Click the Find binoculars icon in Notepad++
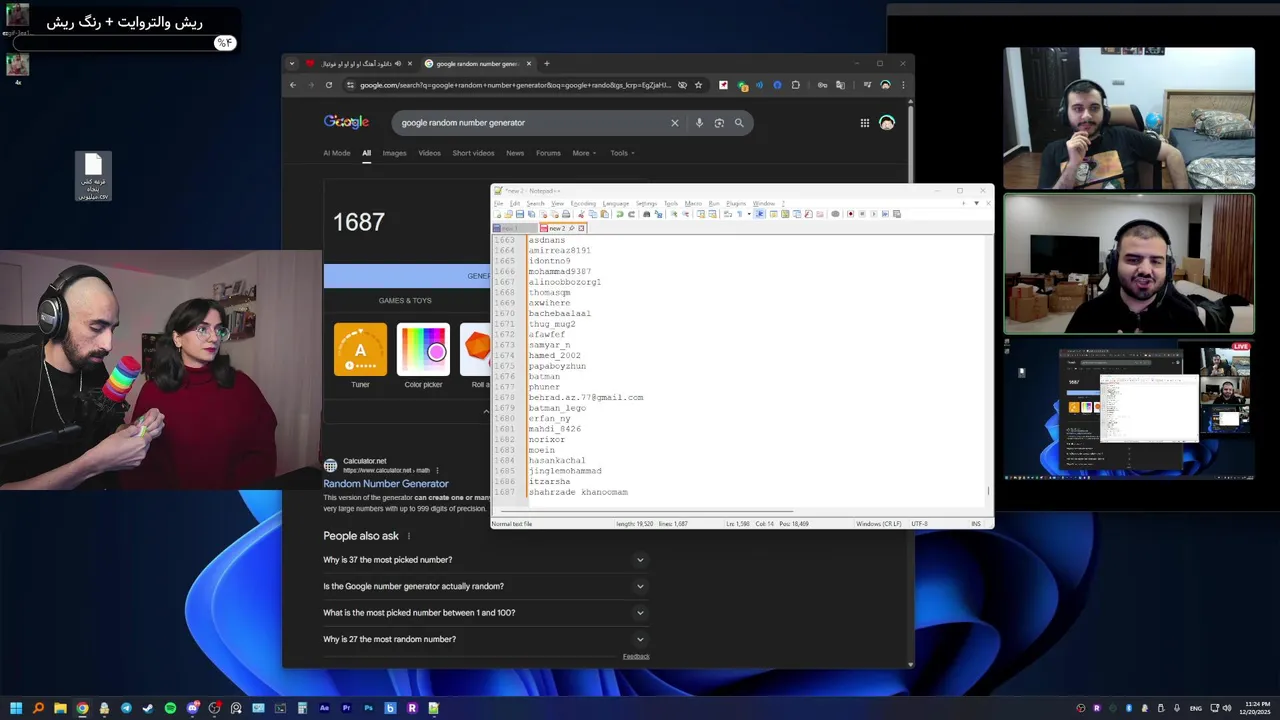1280x720 pixels. (647, 214)
